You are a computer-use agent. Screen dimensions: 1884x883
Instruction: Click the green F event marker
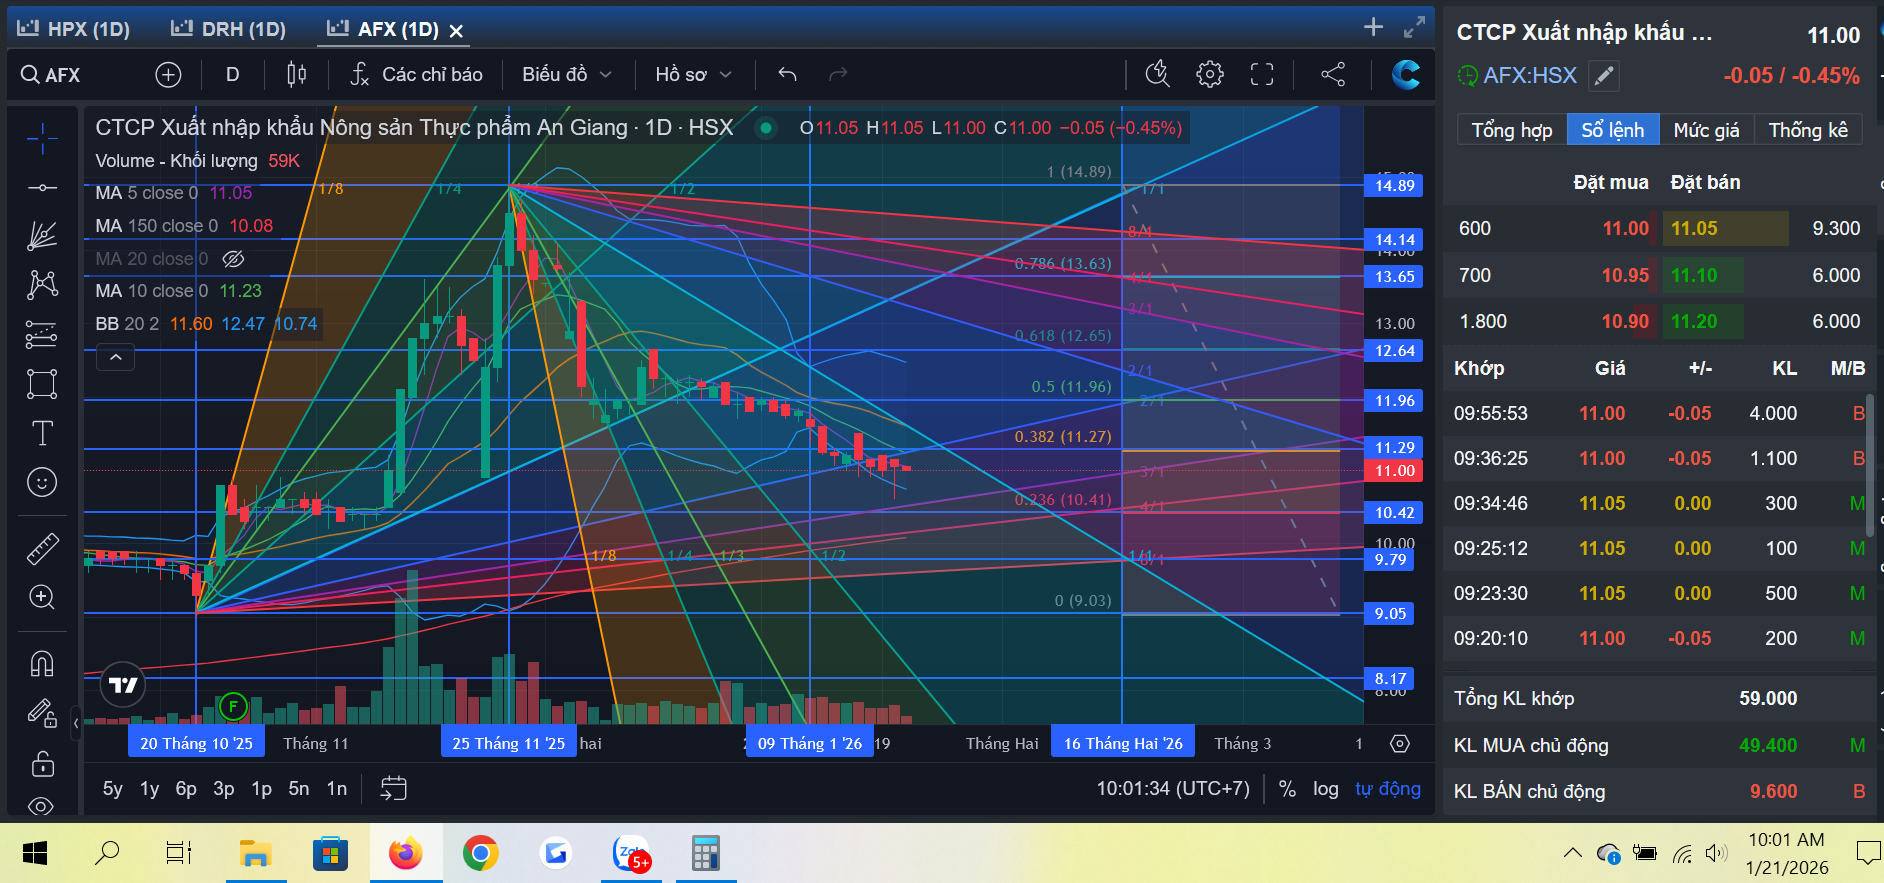tap(233, 707)
